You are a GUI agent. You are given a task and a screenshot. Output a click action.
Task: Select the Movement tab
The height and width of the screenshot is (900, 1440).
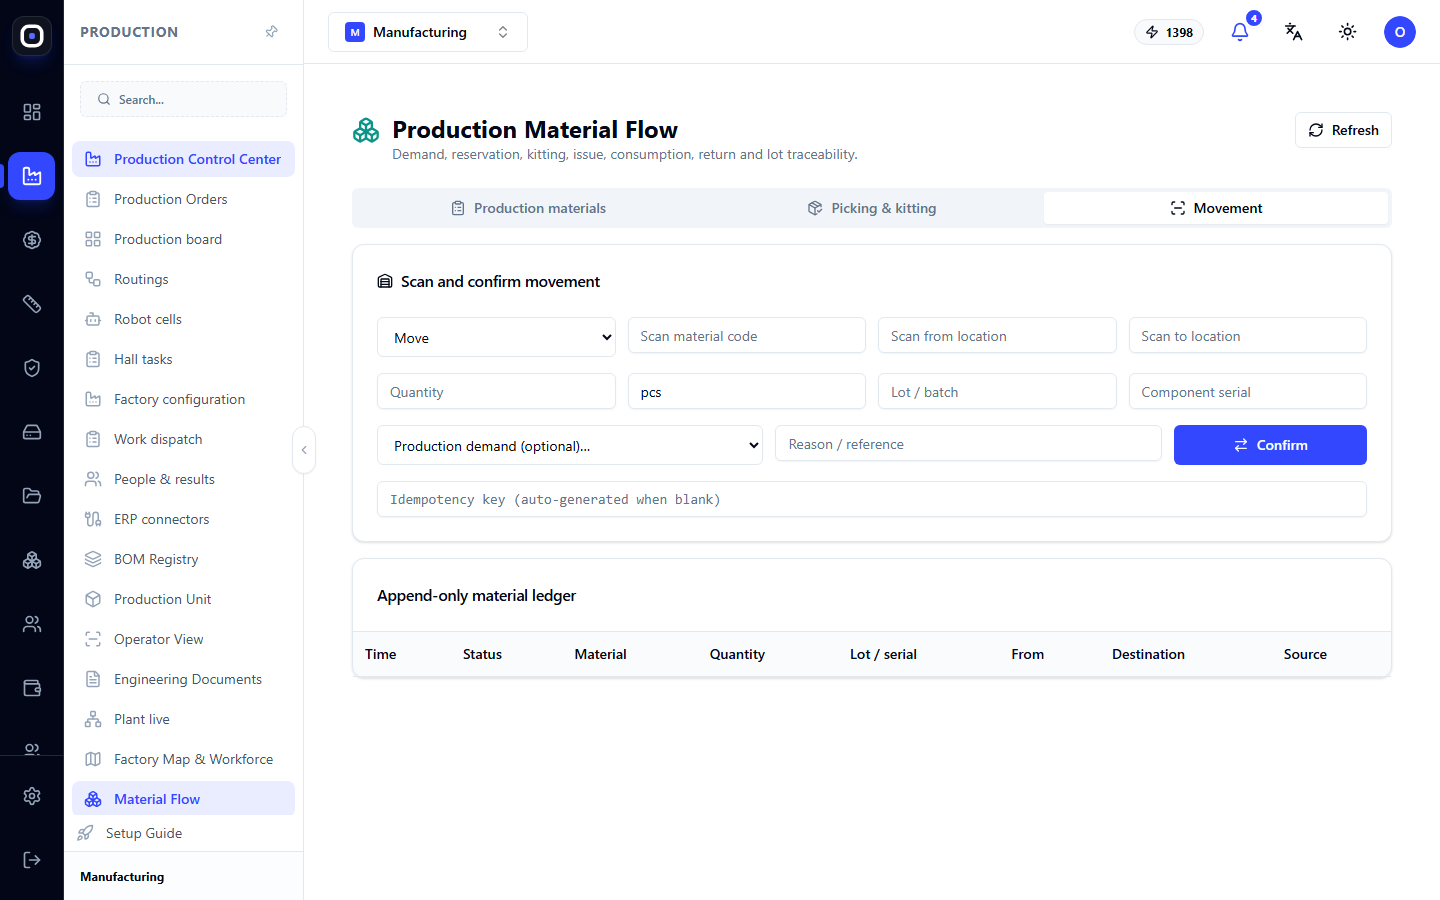(x=1216, y=208)
